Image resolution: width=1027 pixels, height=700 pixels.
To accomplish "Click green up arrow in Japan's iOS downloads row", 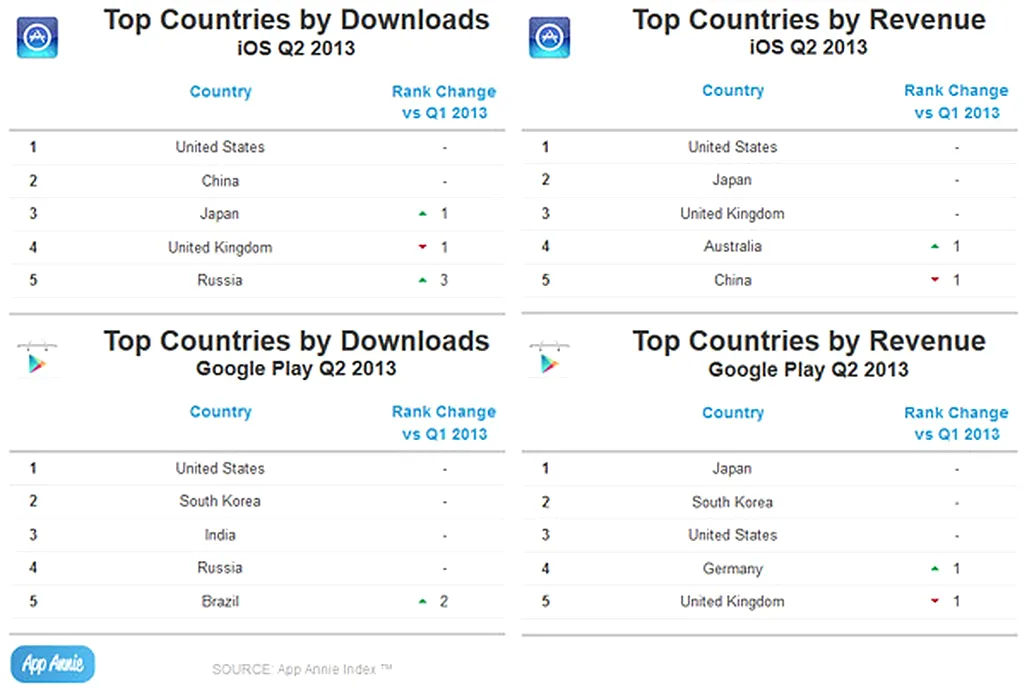I will [423, 214].
